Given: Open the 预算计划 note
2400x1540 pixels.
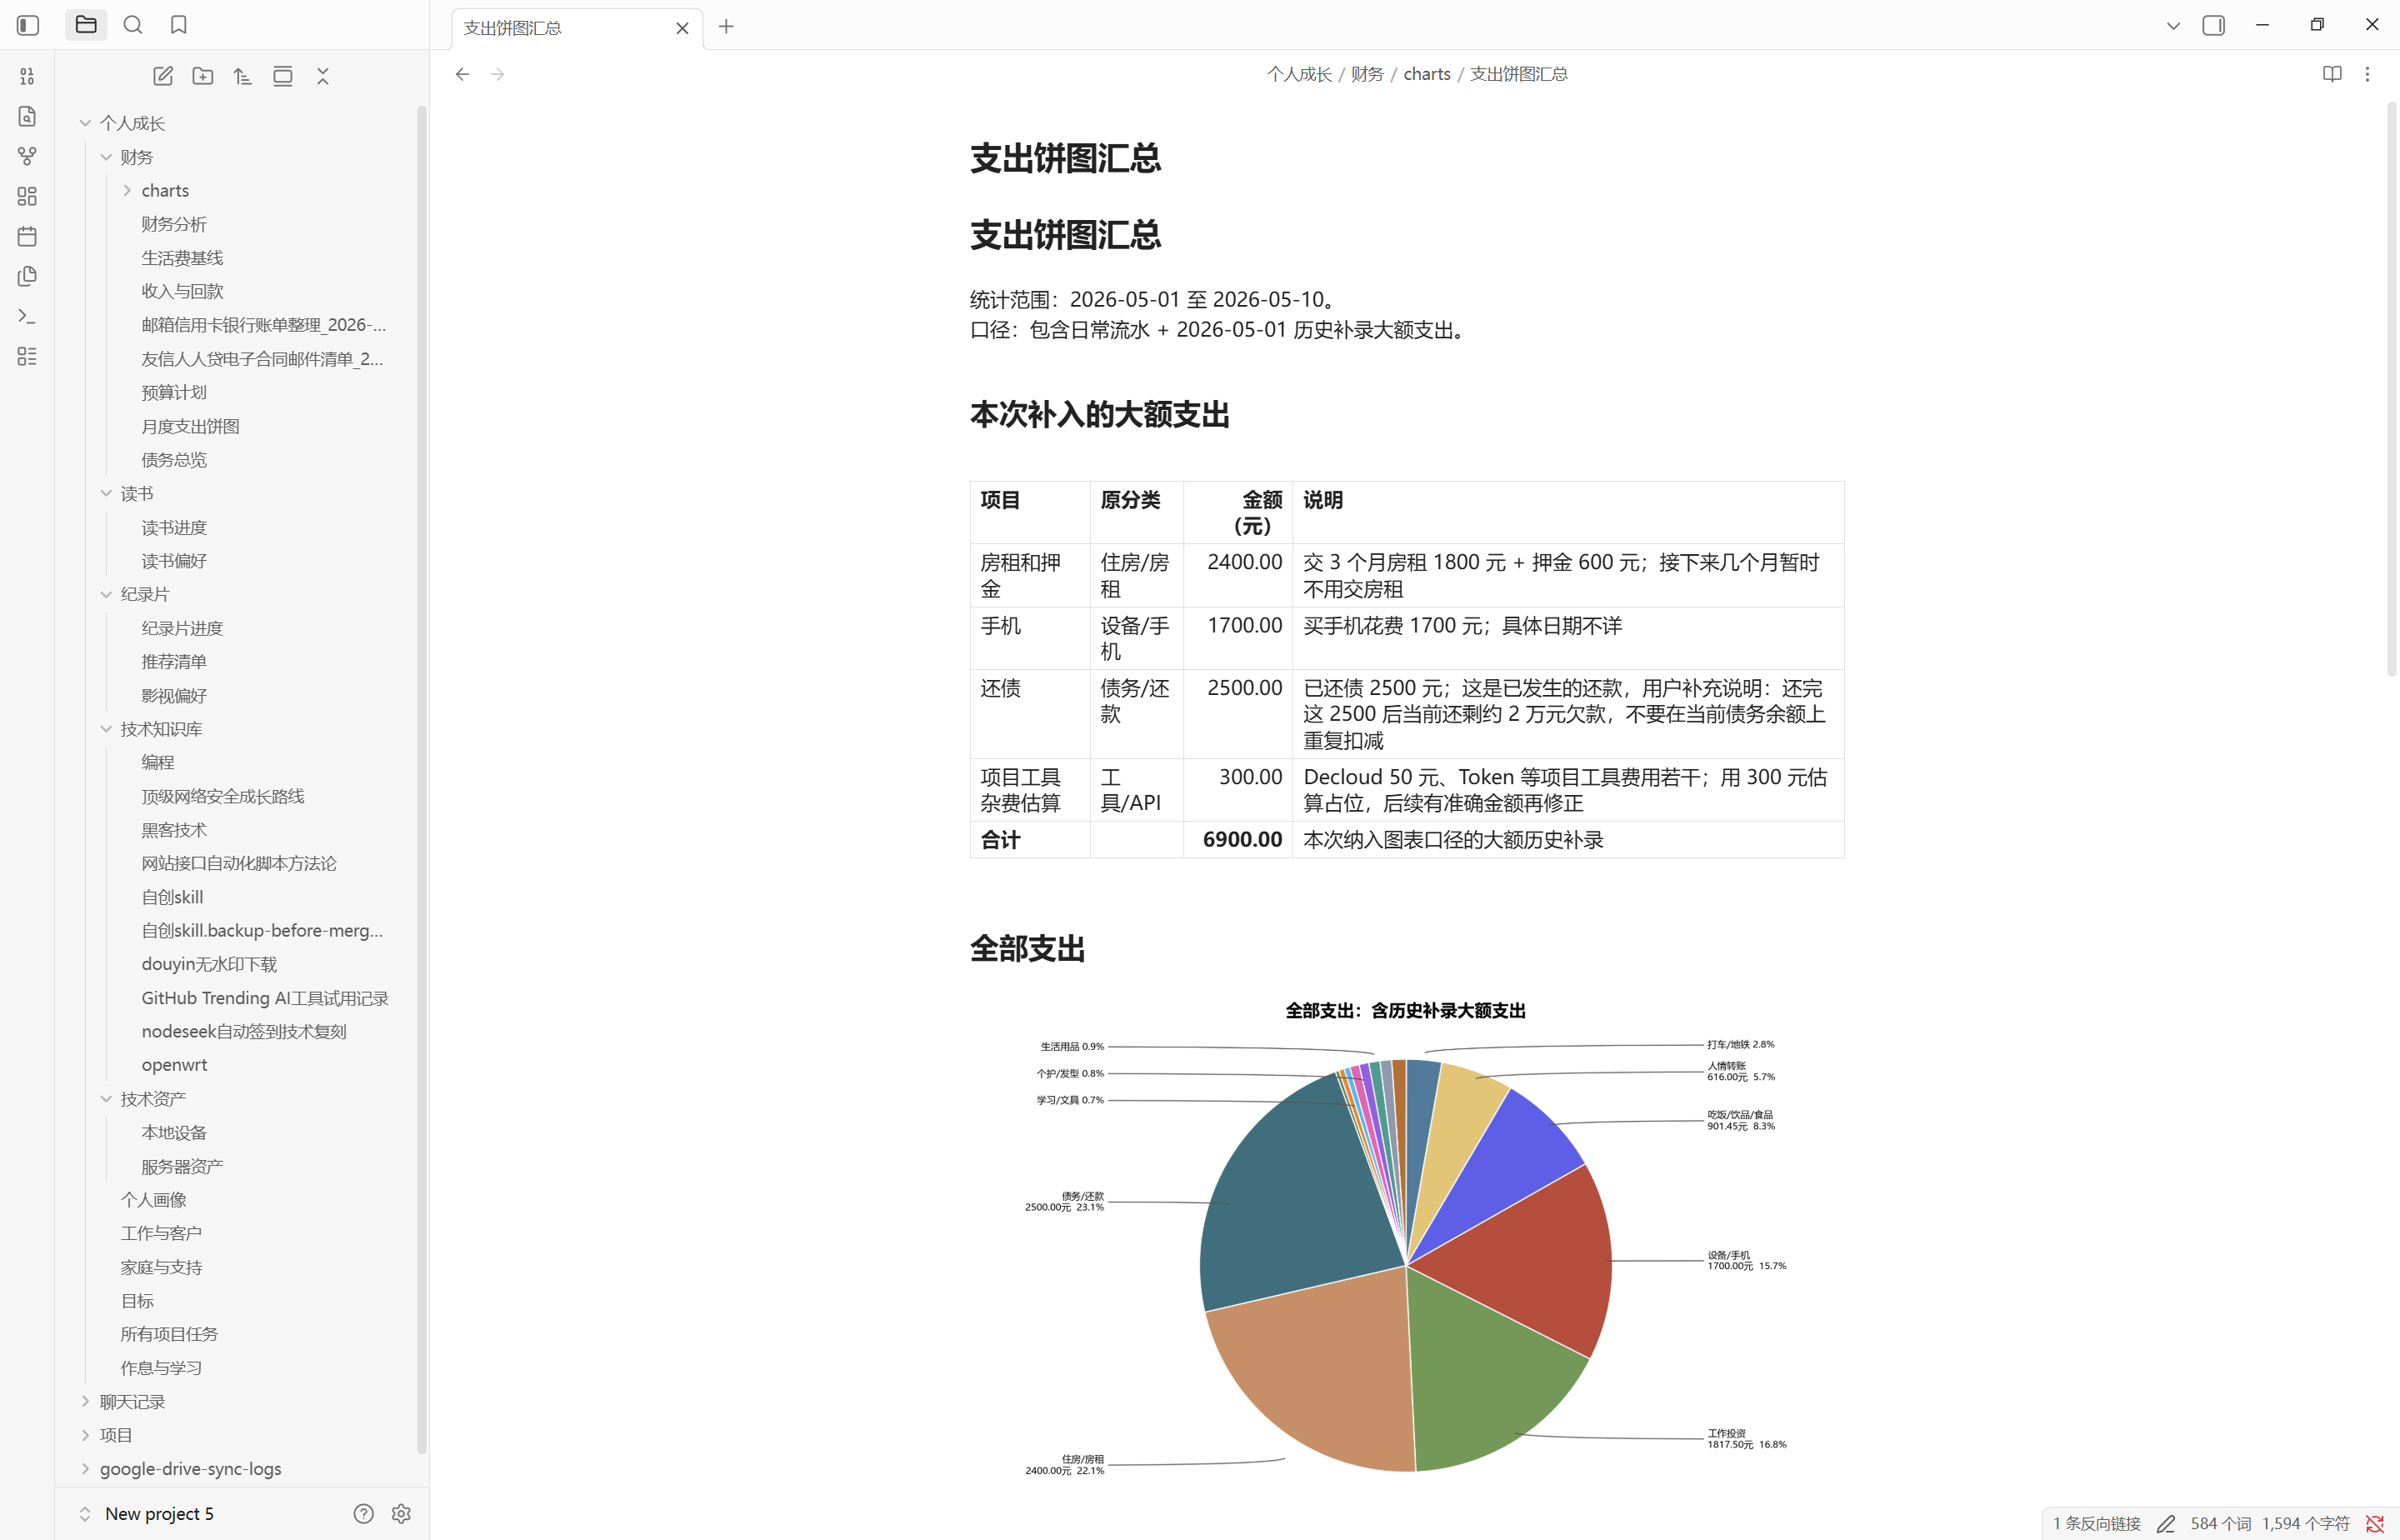Looking at the screenshot, I should pyautogui.click(x=174, y=392).
